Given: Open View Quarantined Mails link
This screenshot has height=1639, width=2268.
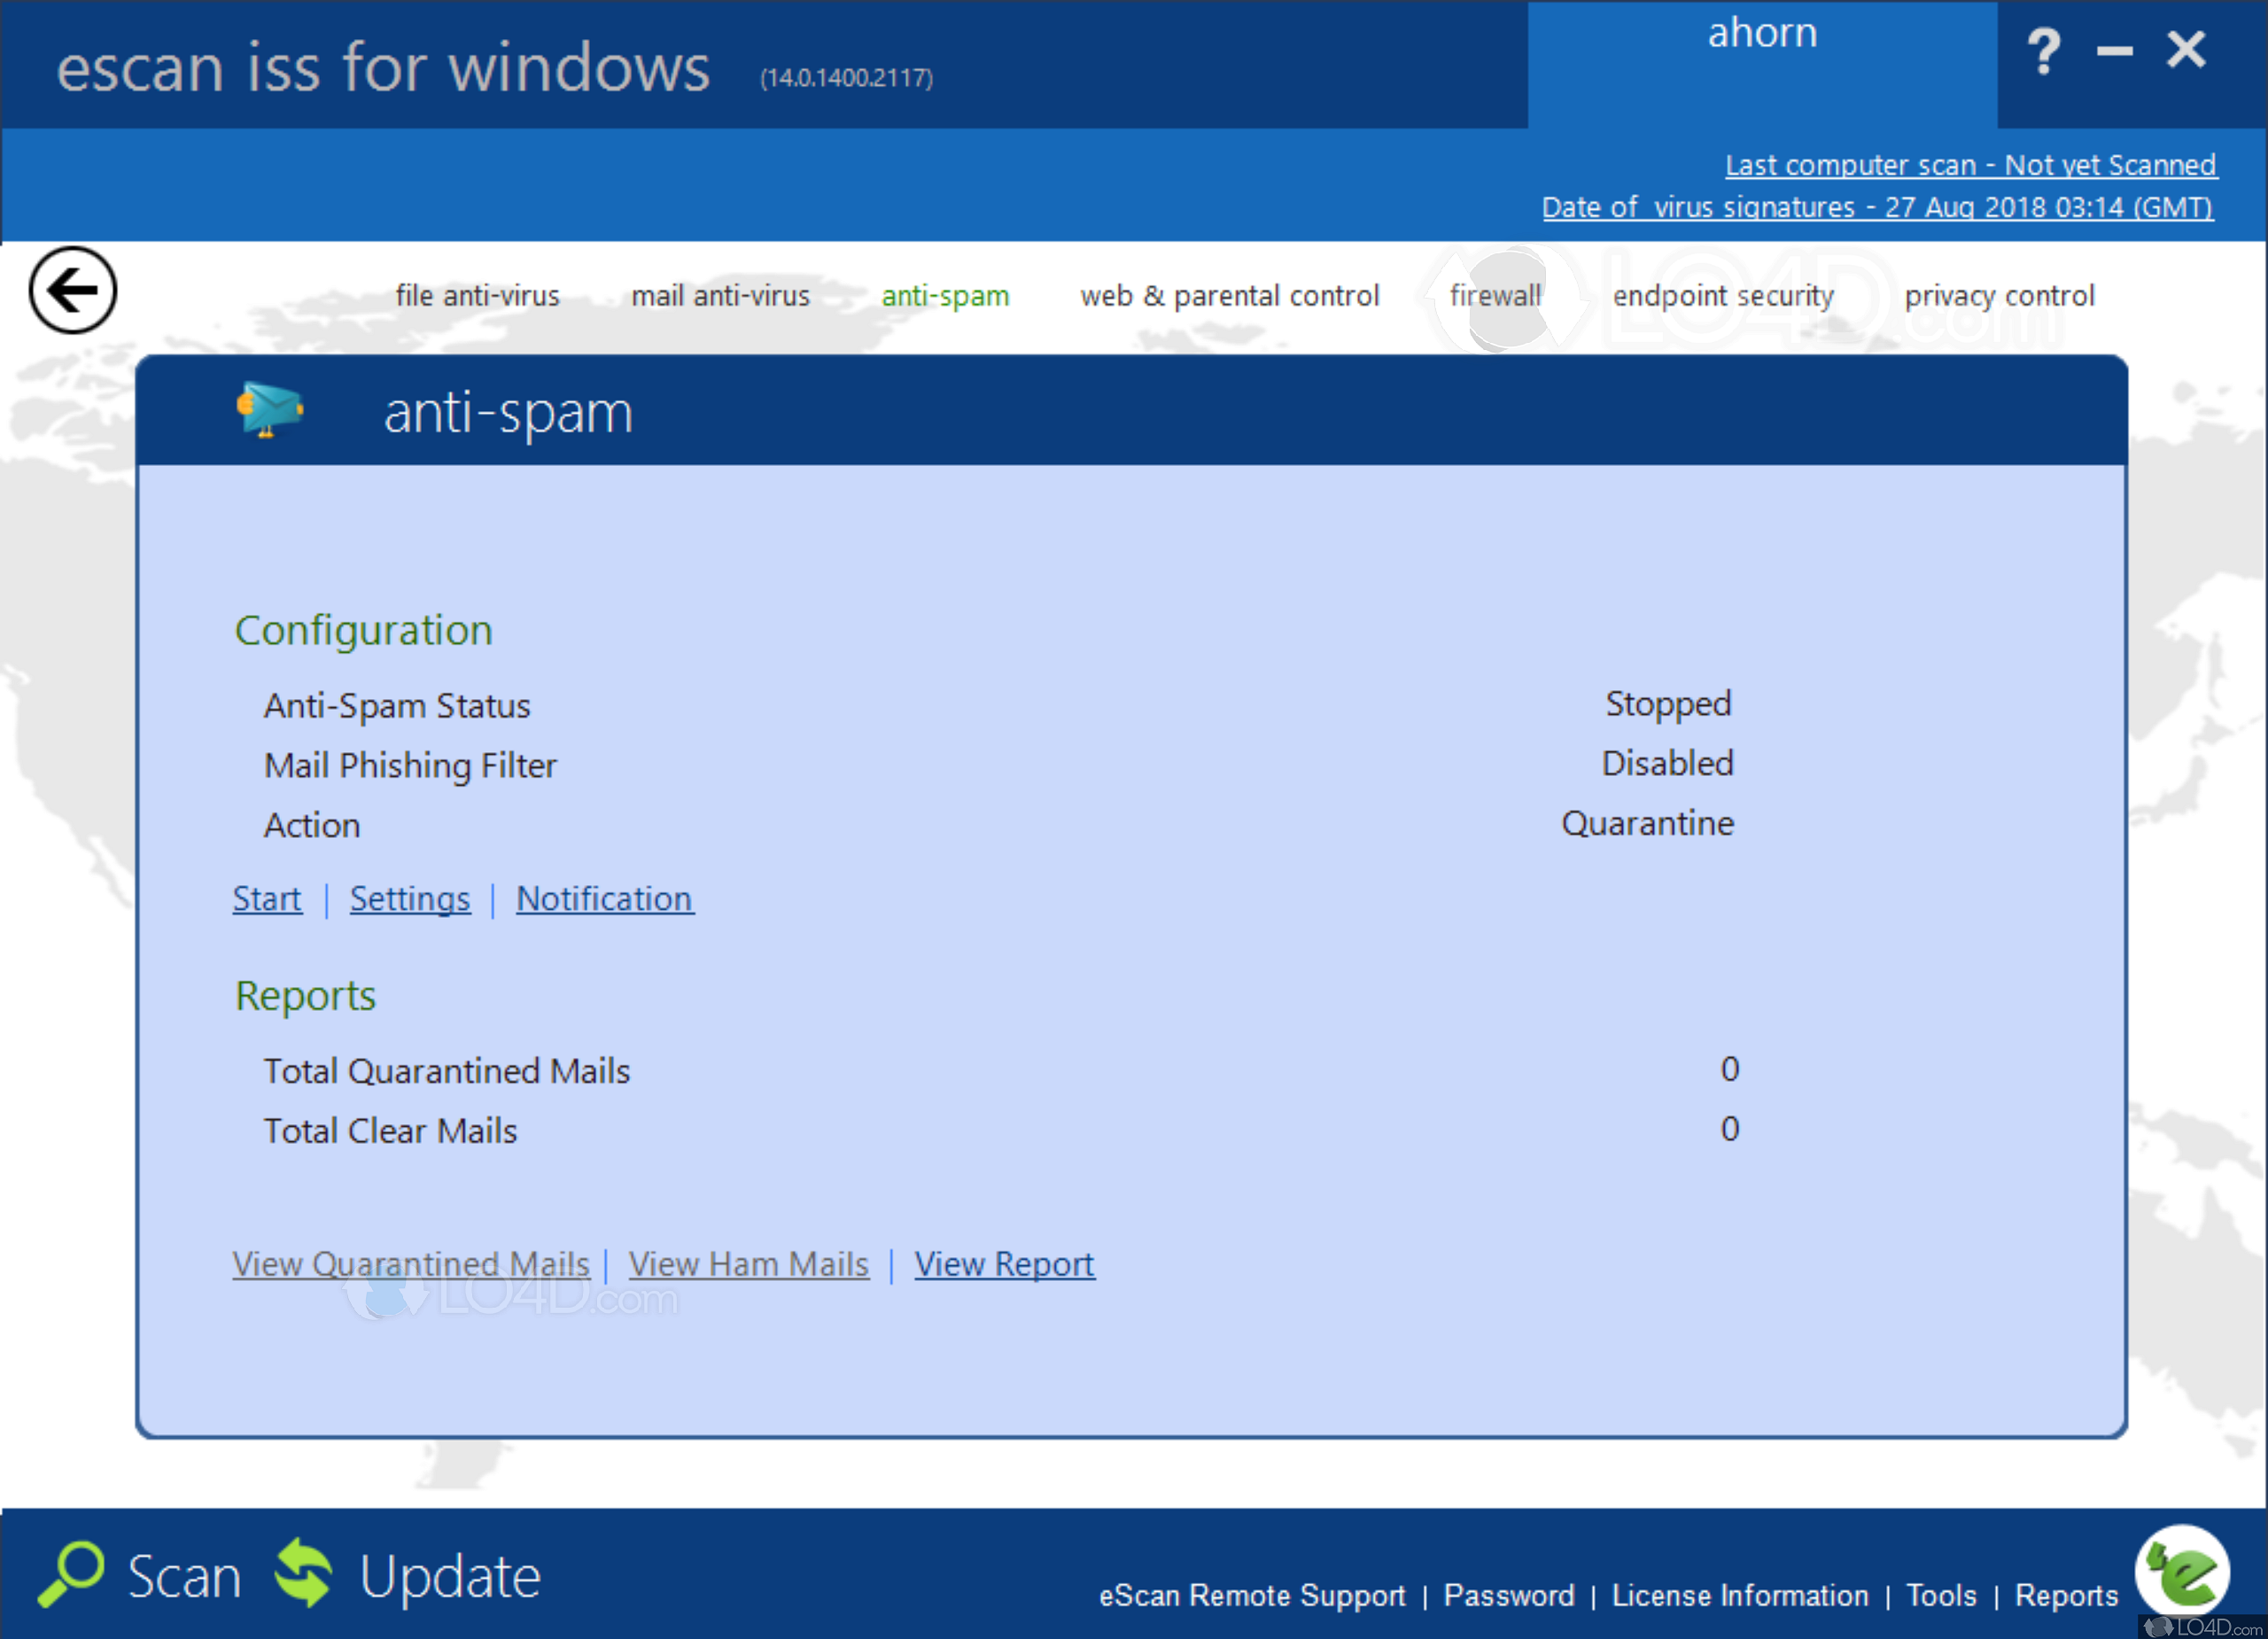Looking at the screenshot, I should click(411, 1264).
